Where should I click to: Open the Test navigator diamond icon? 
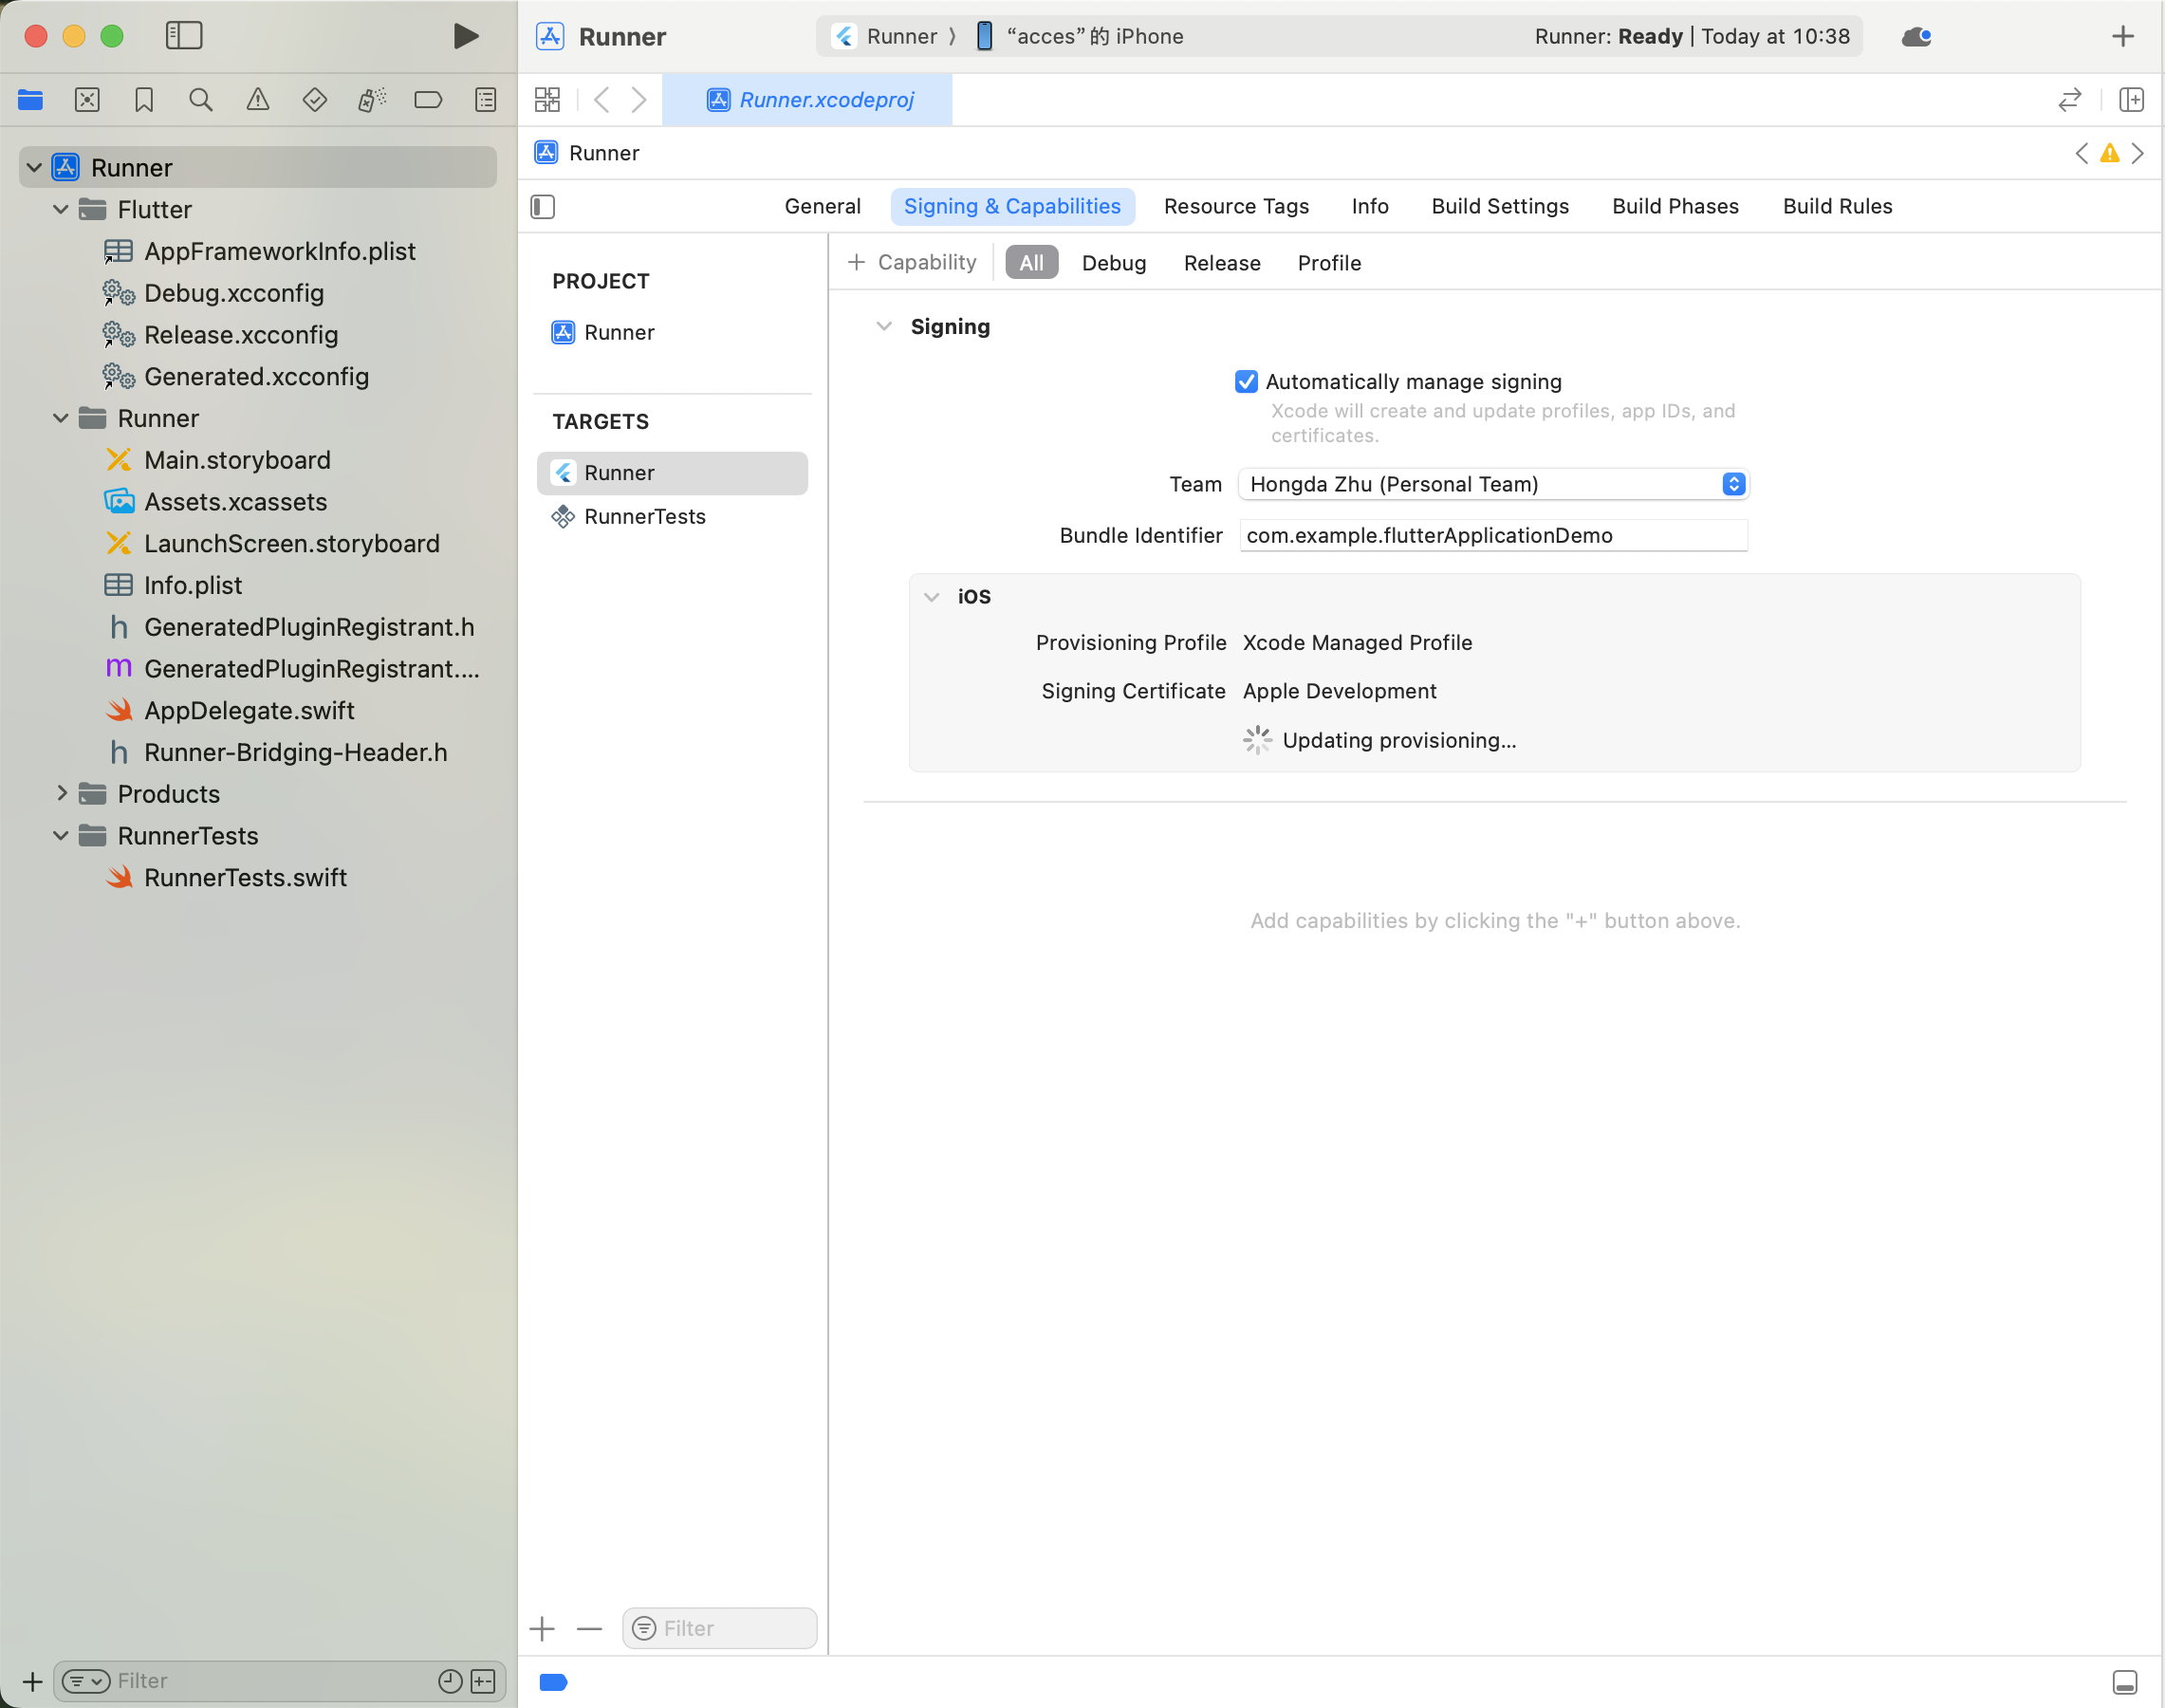(315, 100)
